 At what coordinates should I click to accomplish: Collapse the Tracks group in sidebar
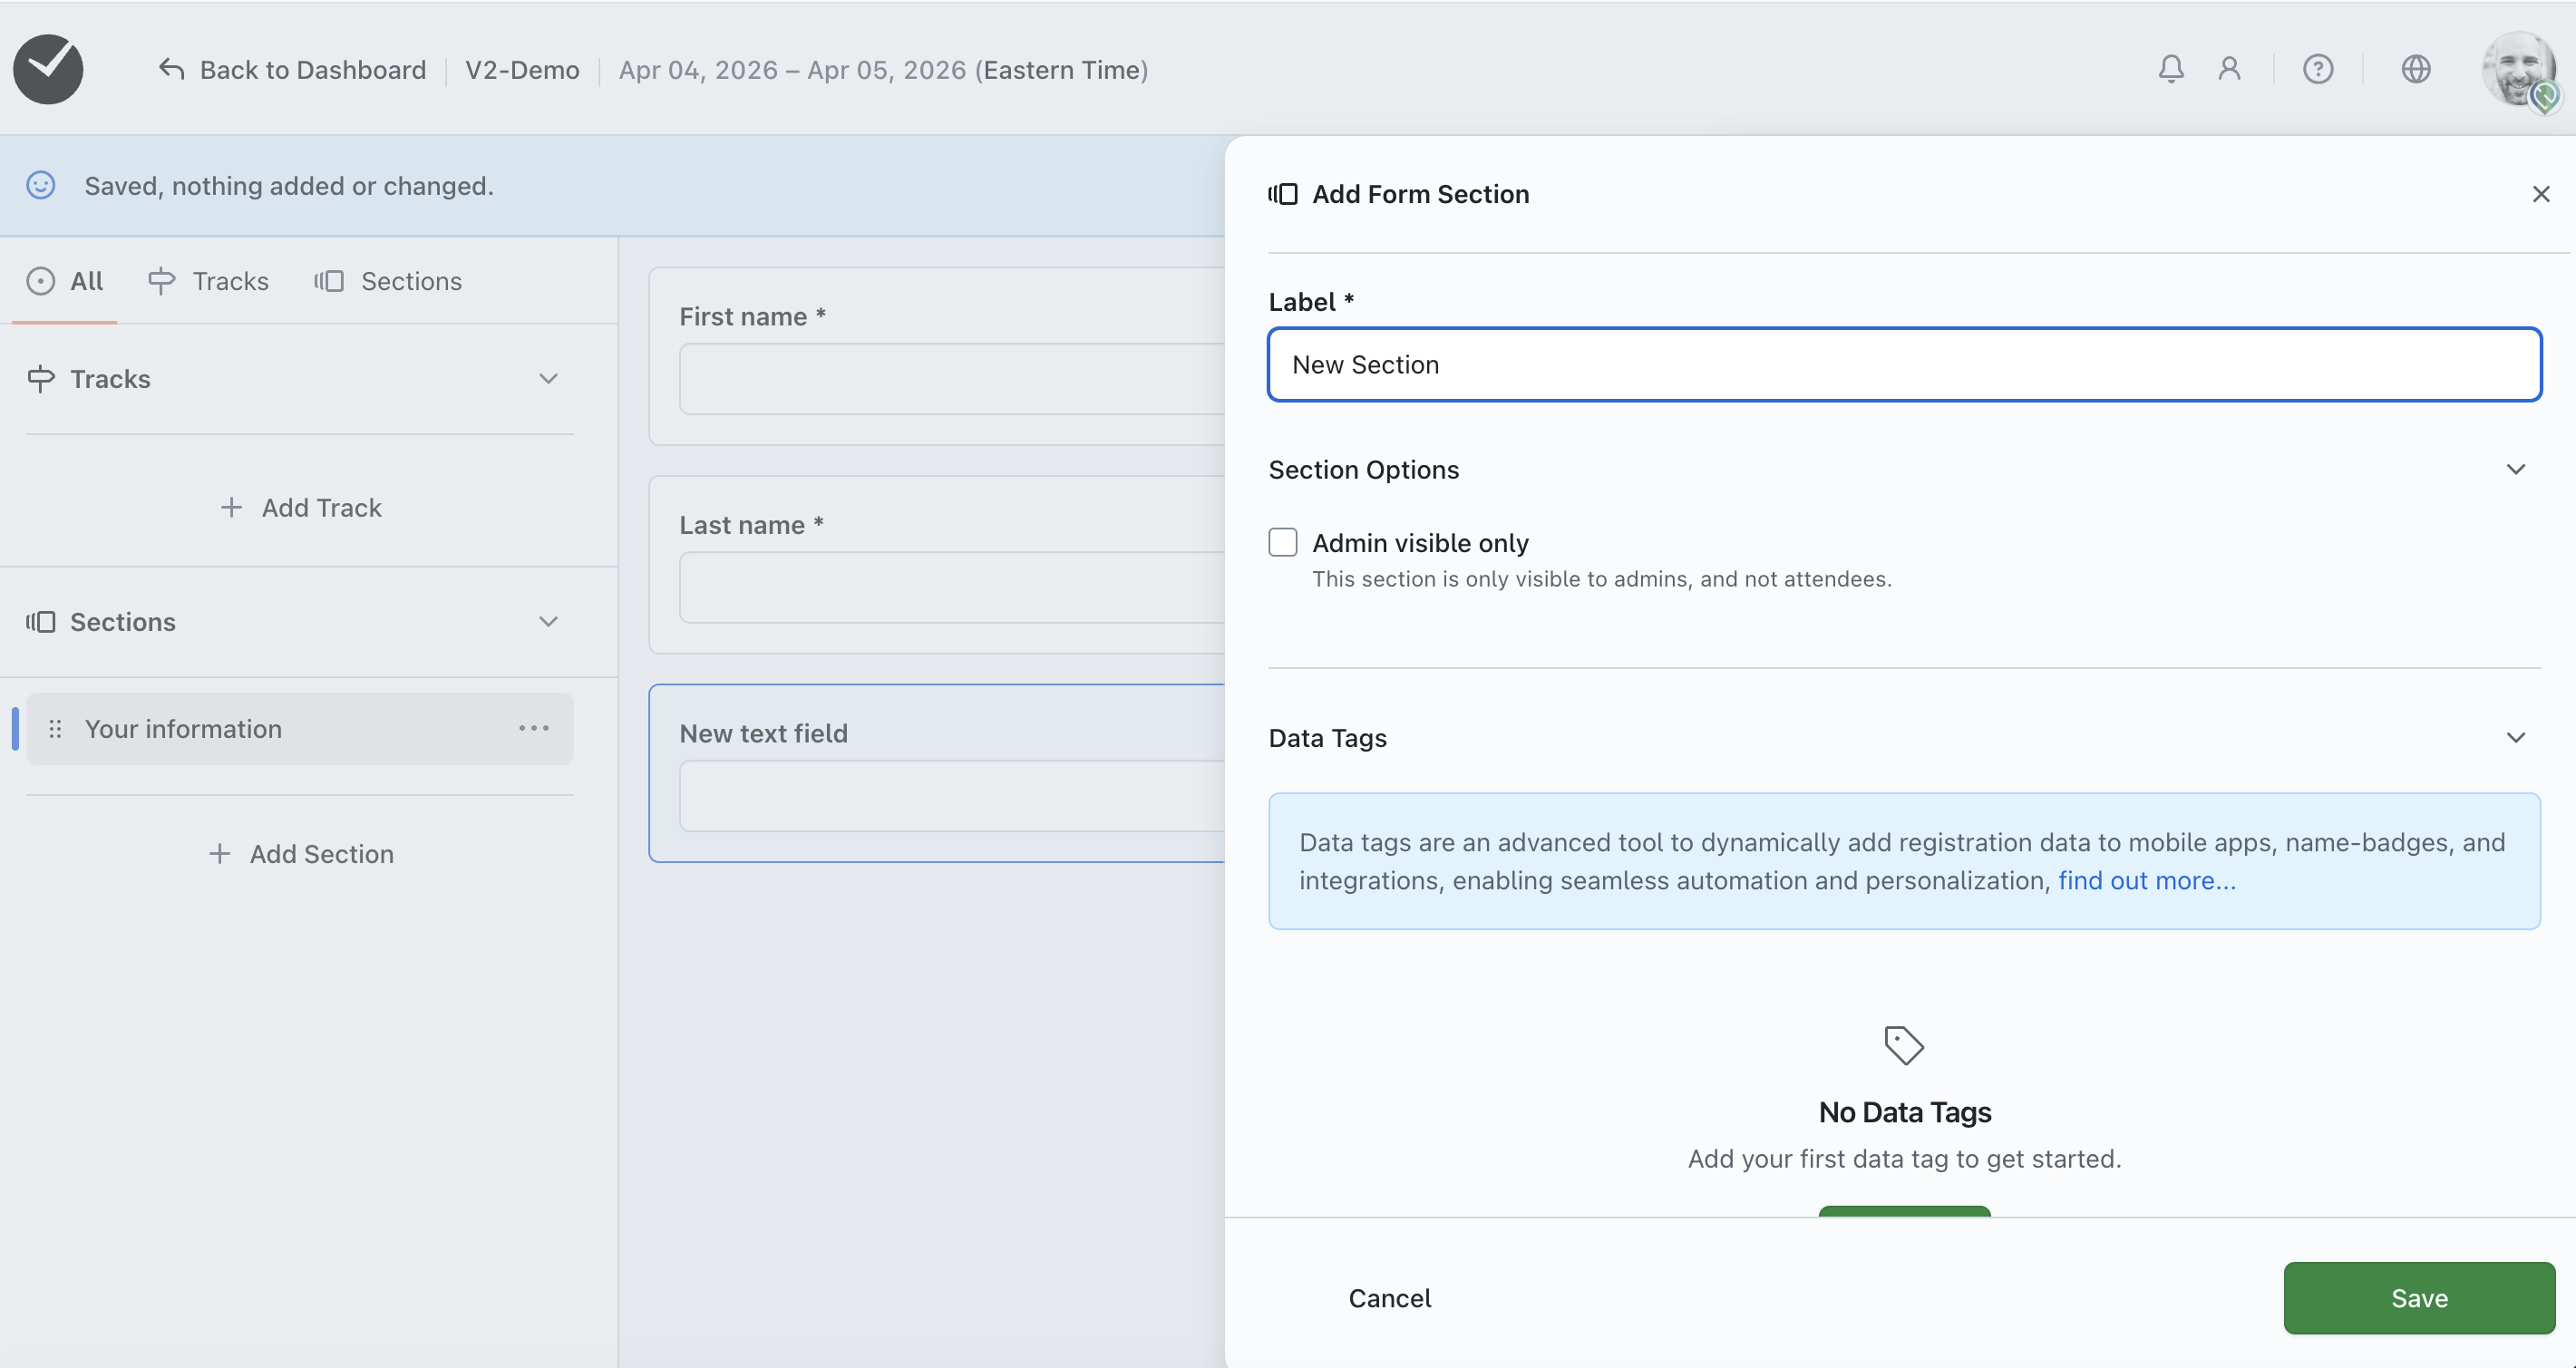[548, 379]
